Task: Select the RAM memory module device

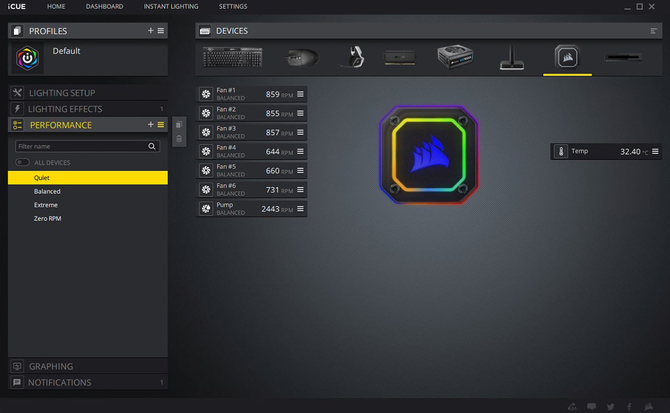Action: click(x=400, y=57)
